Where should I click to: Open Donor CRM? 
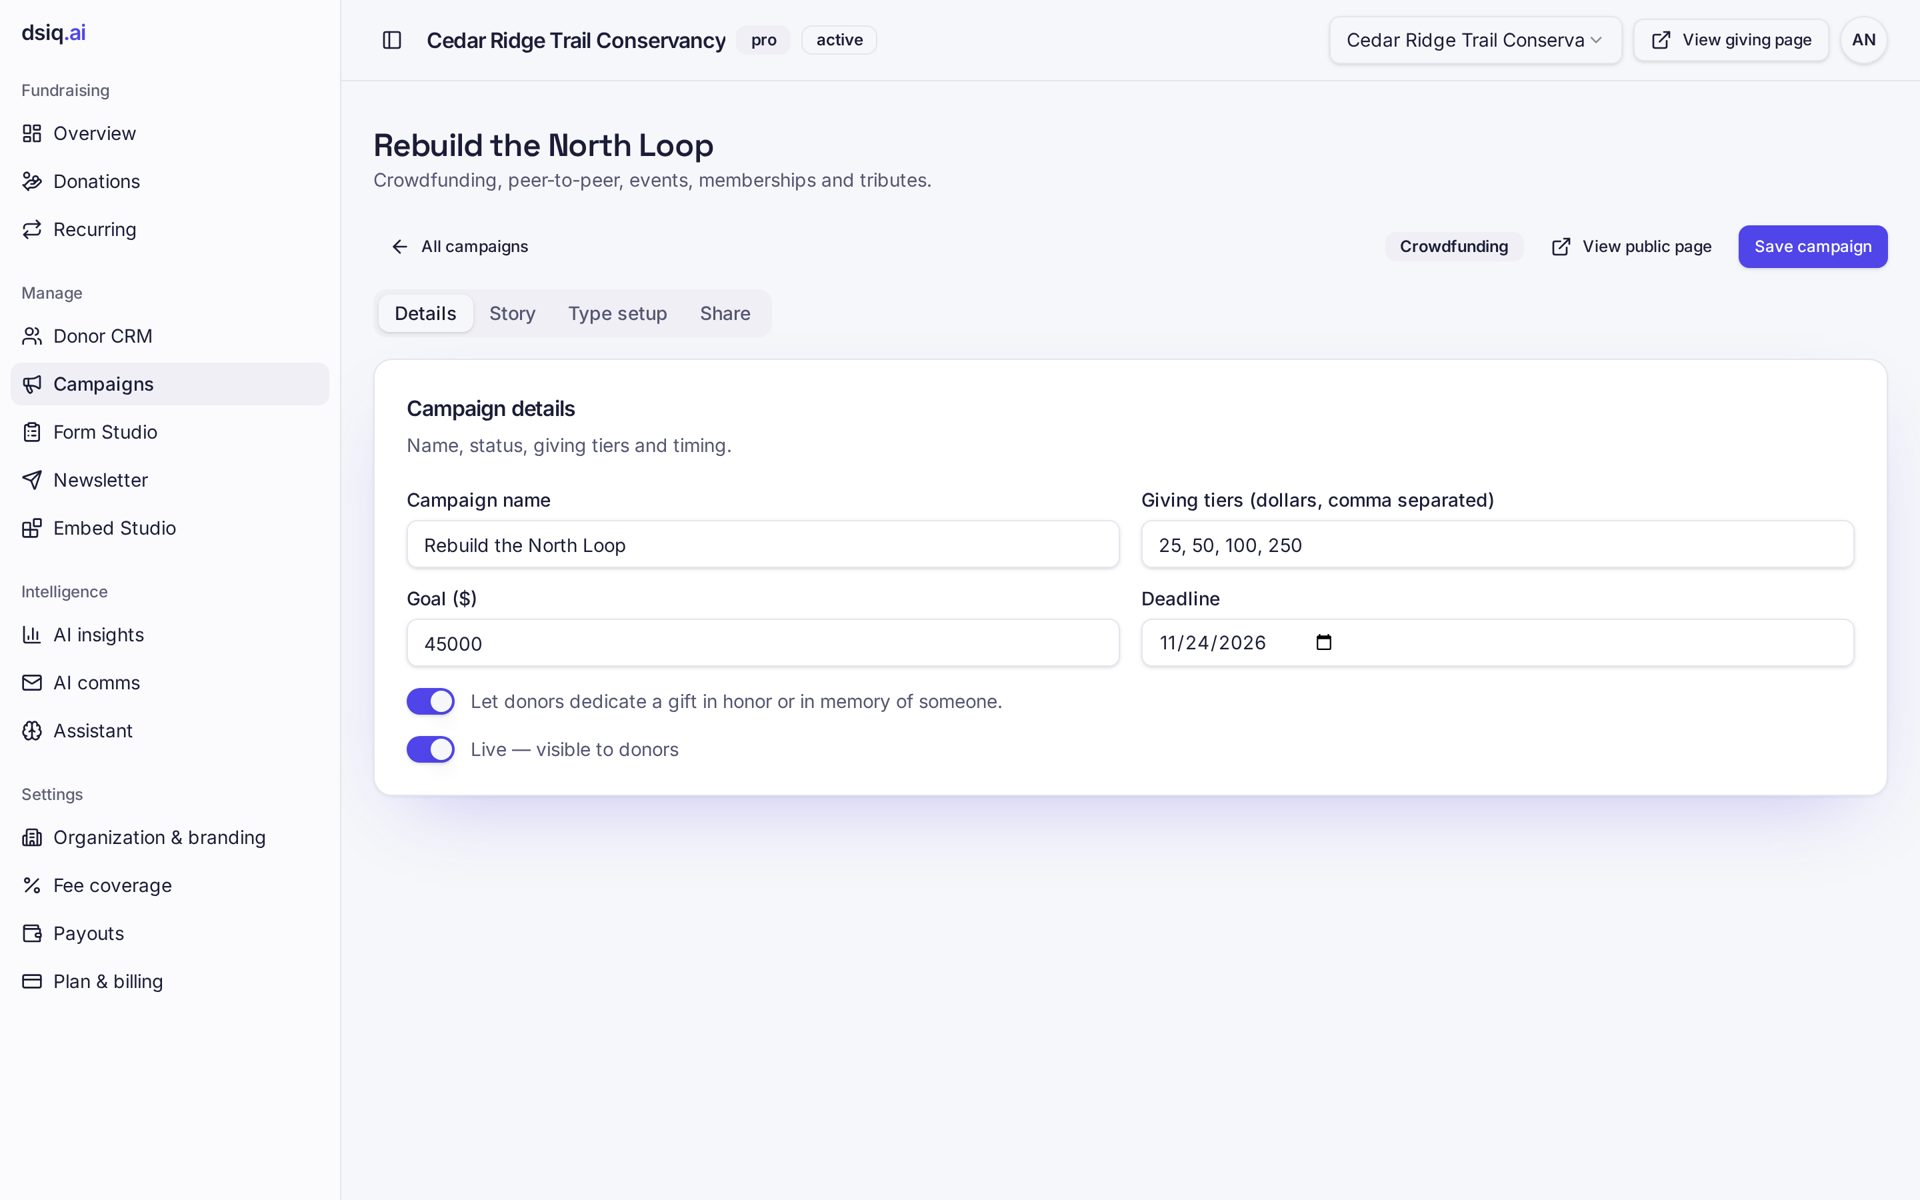click(170, 336)
